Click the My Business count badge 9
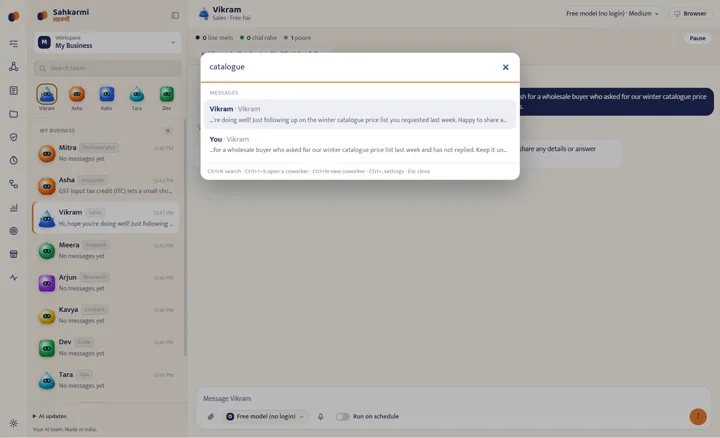The width and height of the screenshot is (720, 438). tap(168, 131)
